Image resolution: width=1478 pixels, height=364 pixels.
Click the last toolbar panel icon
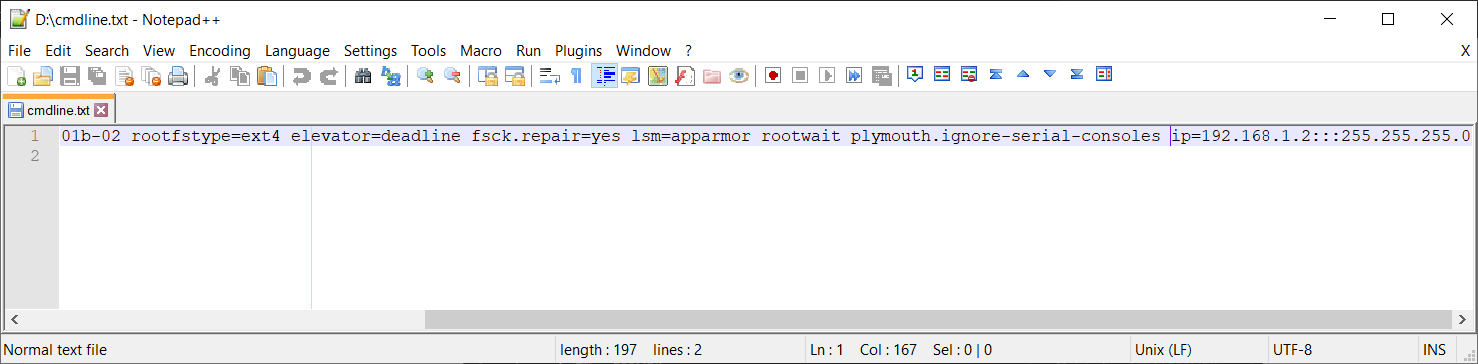[1105, 74]
